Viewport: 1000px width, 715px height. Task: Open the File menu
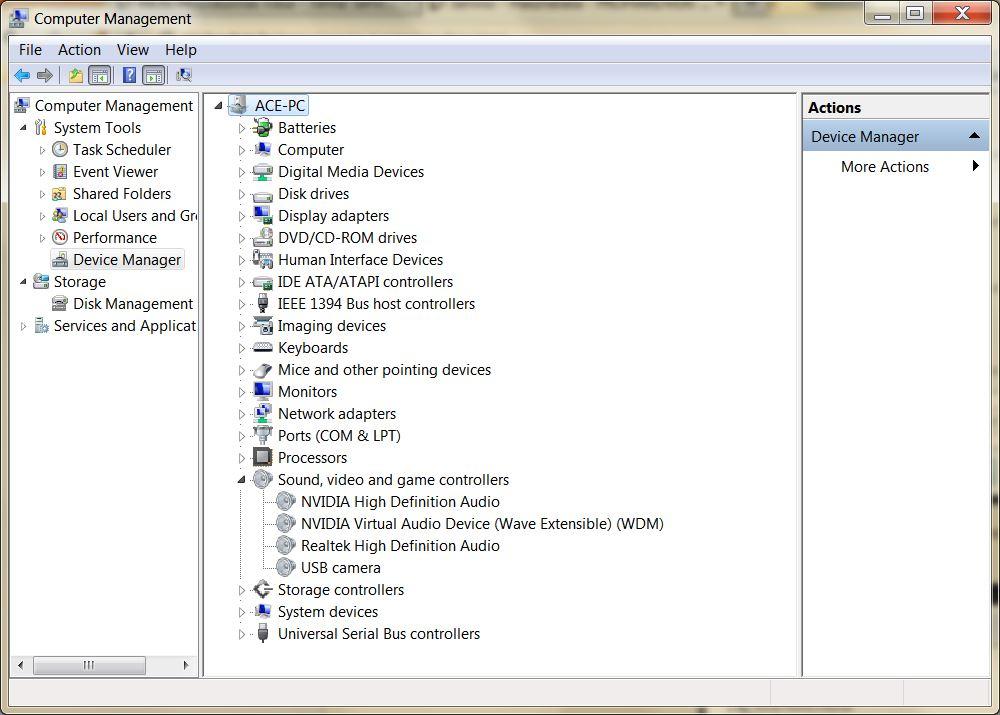(x=30, y=50)
